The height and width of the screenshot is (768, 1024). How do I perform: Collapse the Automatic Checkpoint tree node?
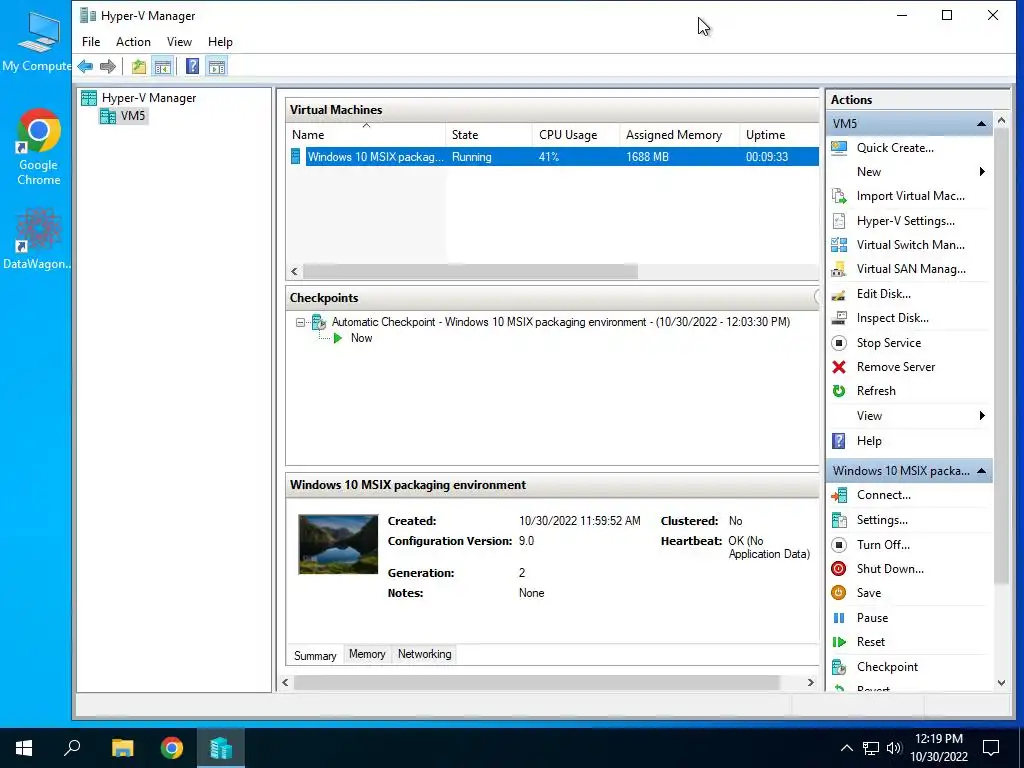click(x=300, y=322)
